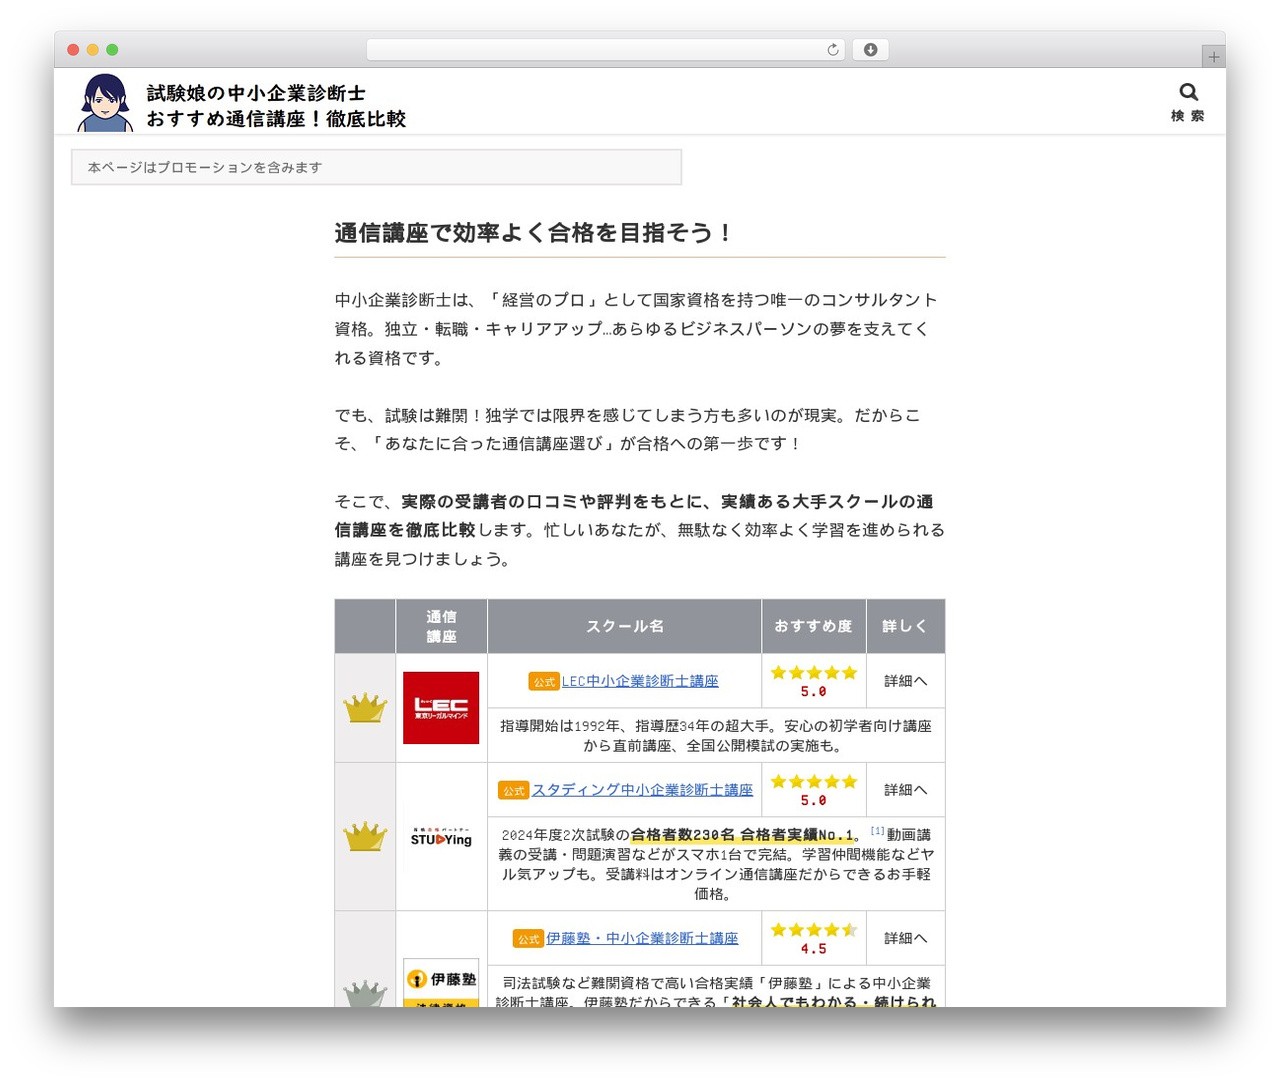Click 詳細へ in the 伊藤塾 row
Image resolution: width=1280 pixels, height=1084 pixels.
pos(905,938)
